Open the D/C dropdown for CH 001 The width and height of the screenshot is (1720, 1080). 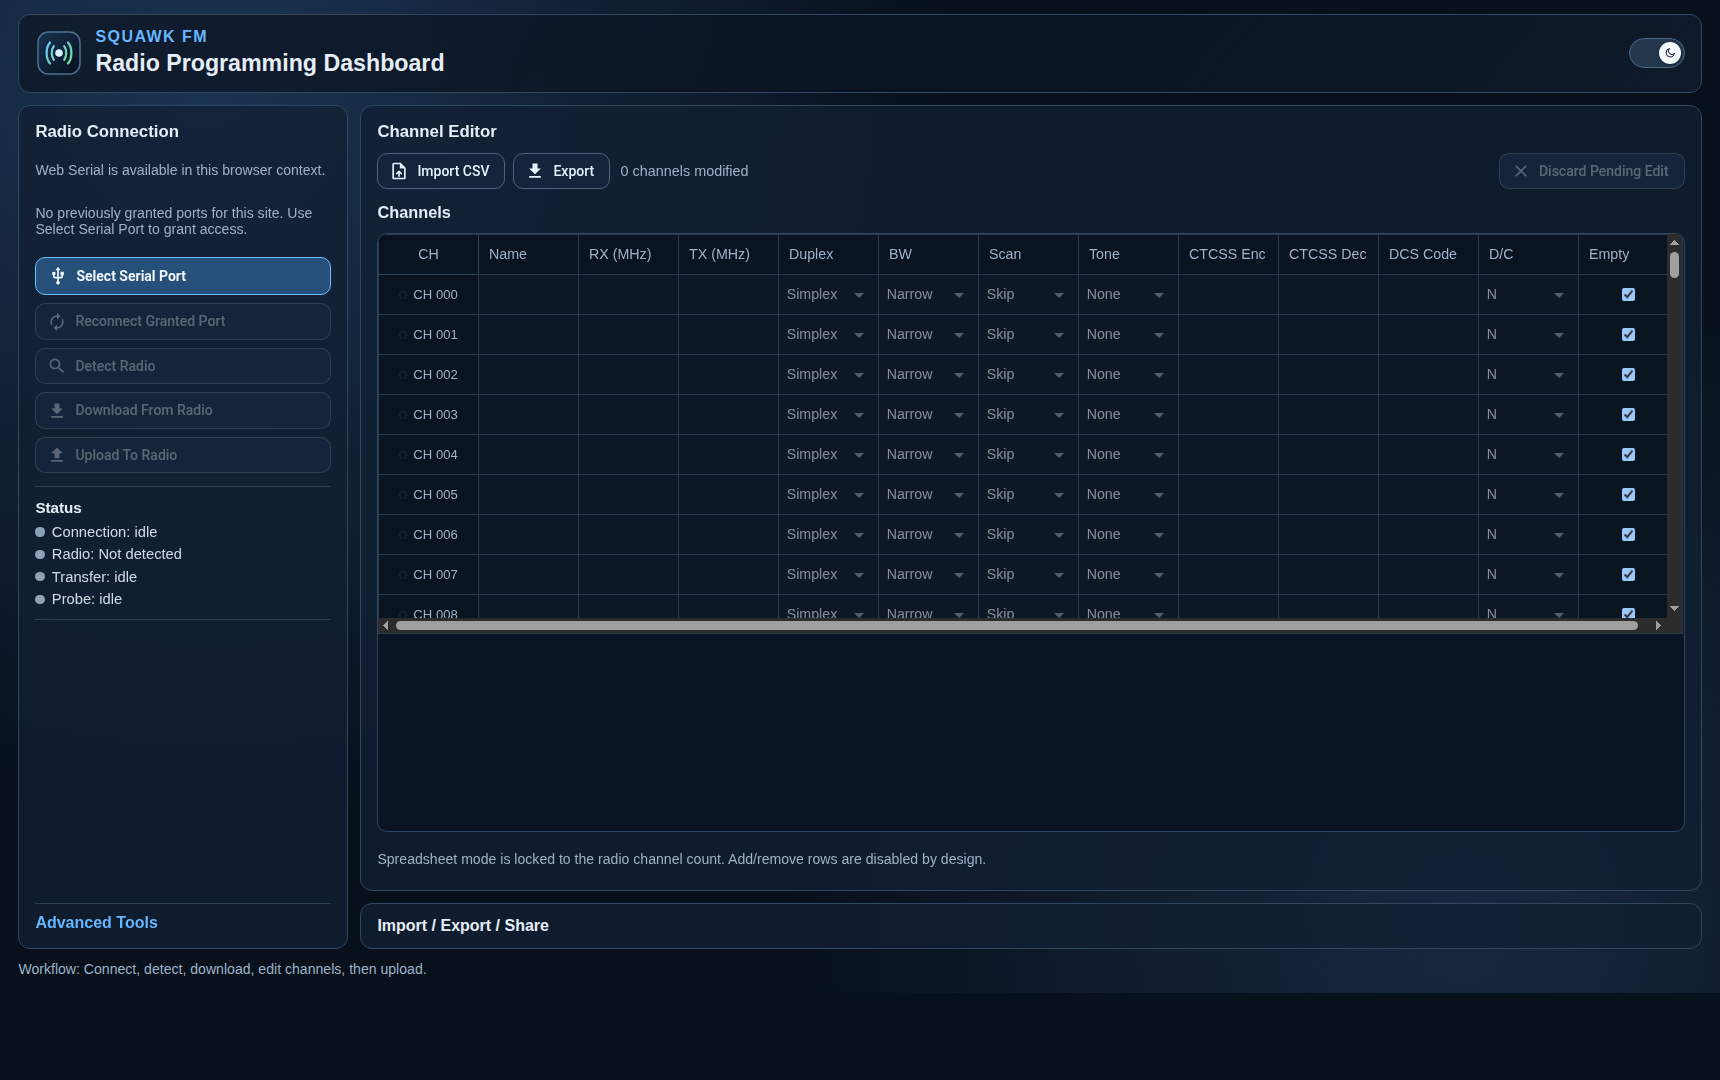[1526, 335]
